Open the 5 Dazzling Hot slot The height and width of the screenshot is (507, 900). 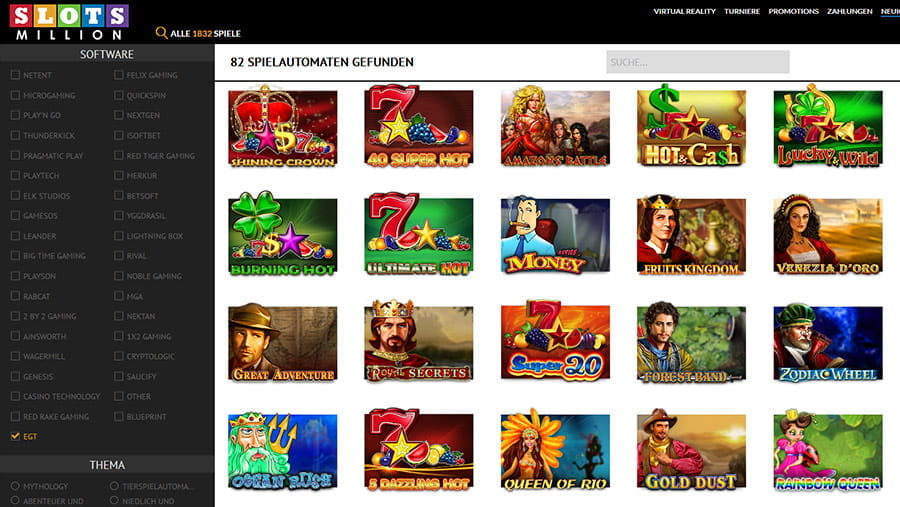click(418, 449)
